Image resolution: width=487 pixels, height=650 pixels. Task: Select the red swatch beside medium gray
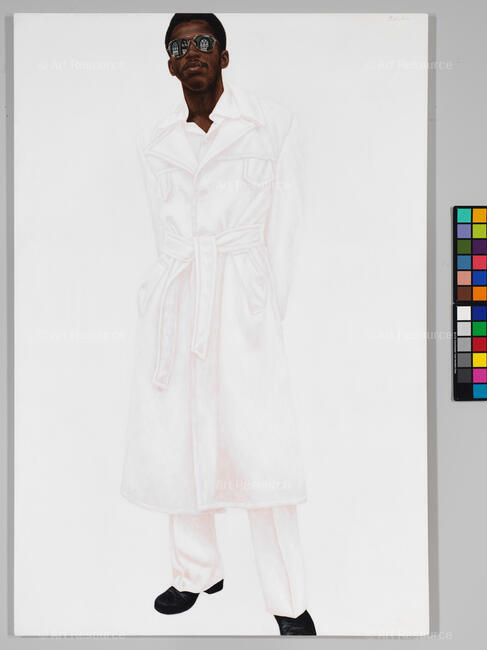(x=480, y=344)
